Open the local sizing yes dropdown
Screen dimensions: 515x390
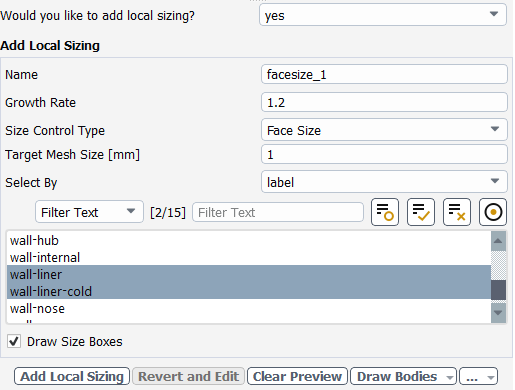383,15
